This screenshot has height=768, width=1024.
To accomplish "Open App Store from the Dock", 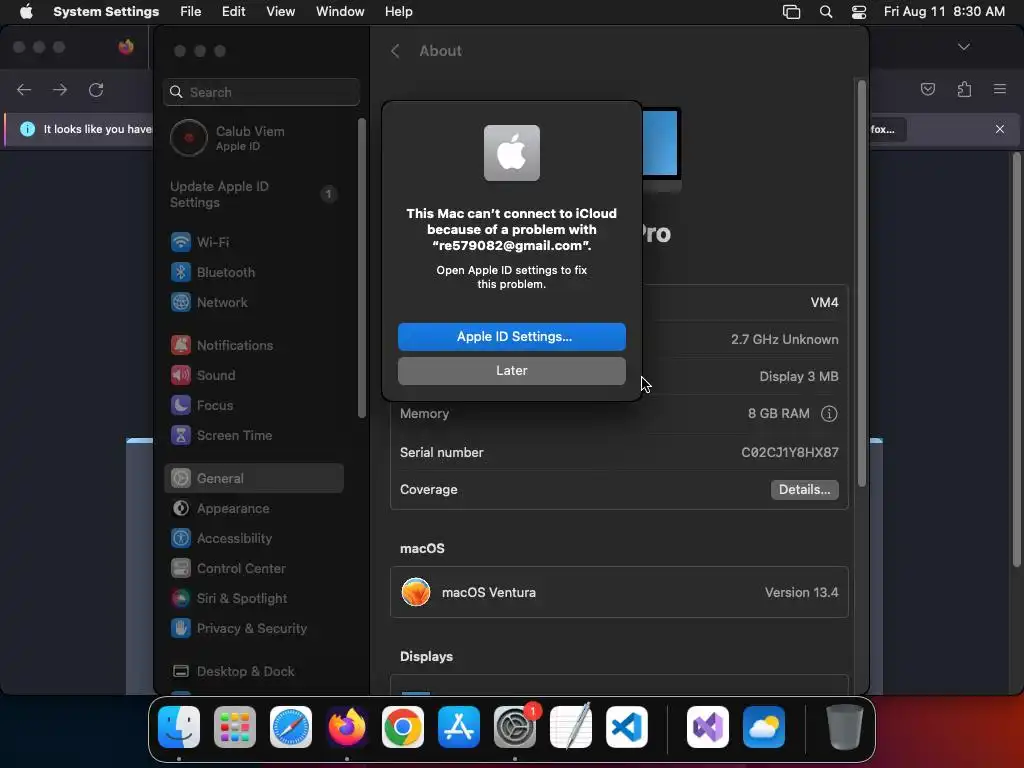I will pyautogui.click(x=459, y=727).
